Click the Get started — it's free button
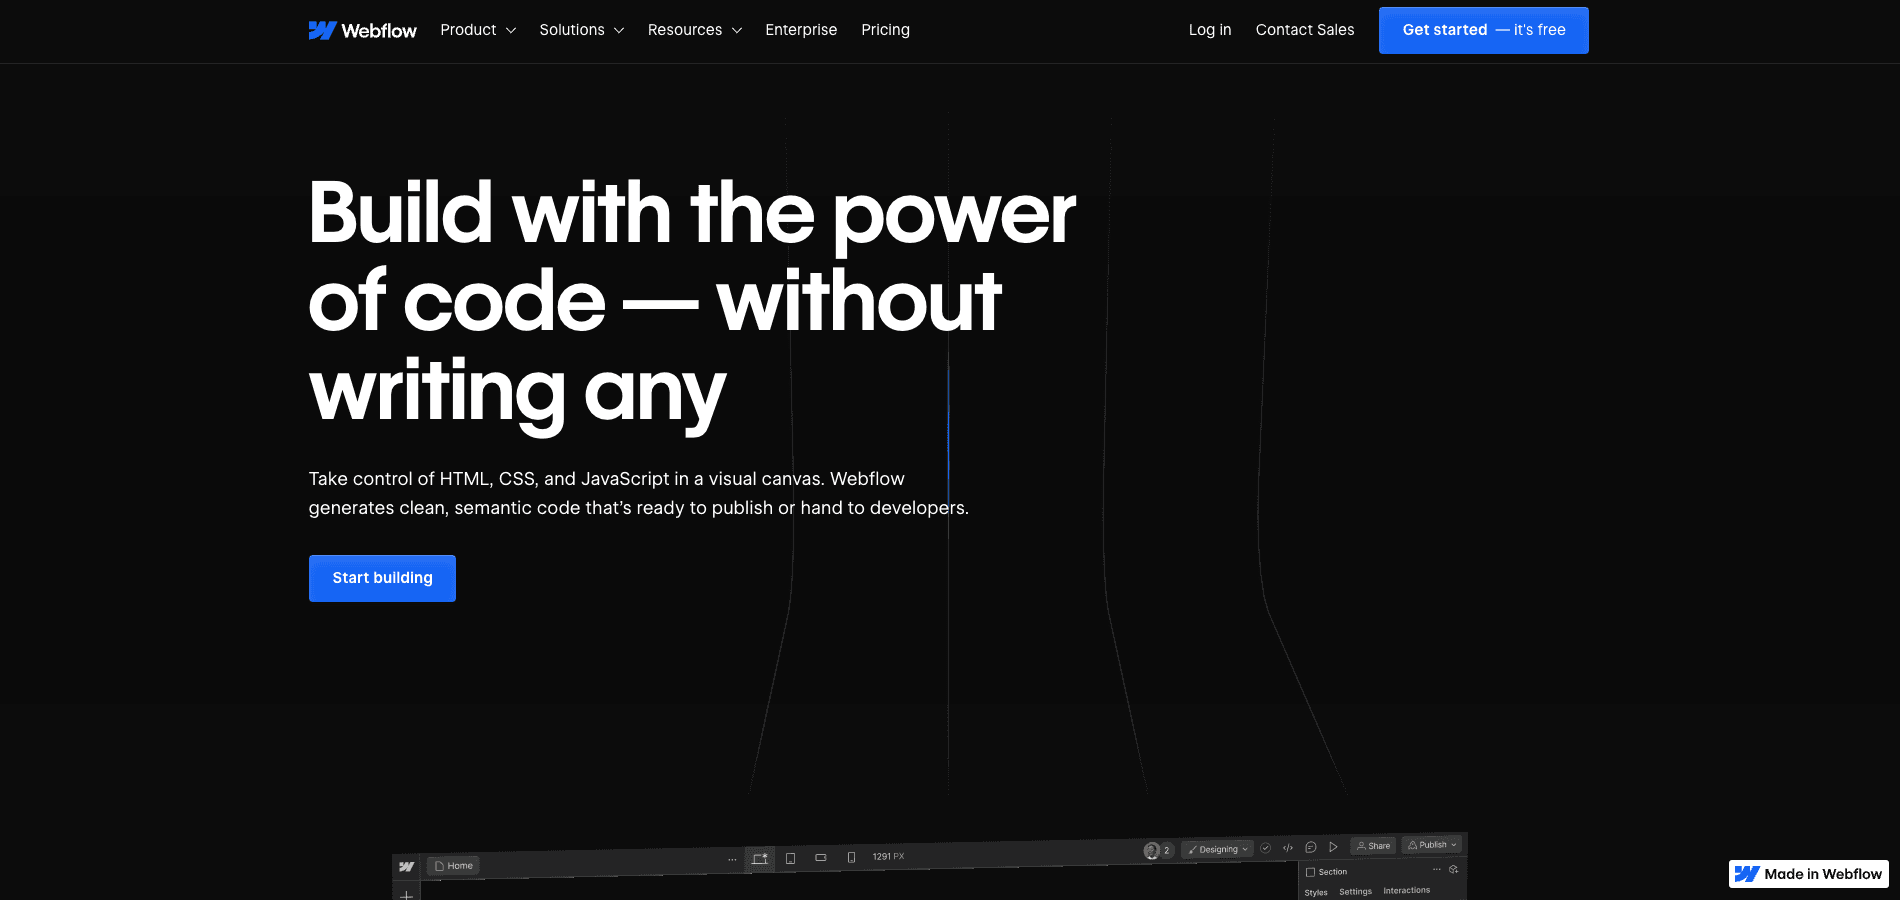The image size is (1900, 900). (x=1483, y=30)
